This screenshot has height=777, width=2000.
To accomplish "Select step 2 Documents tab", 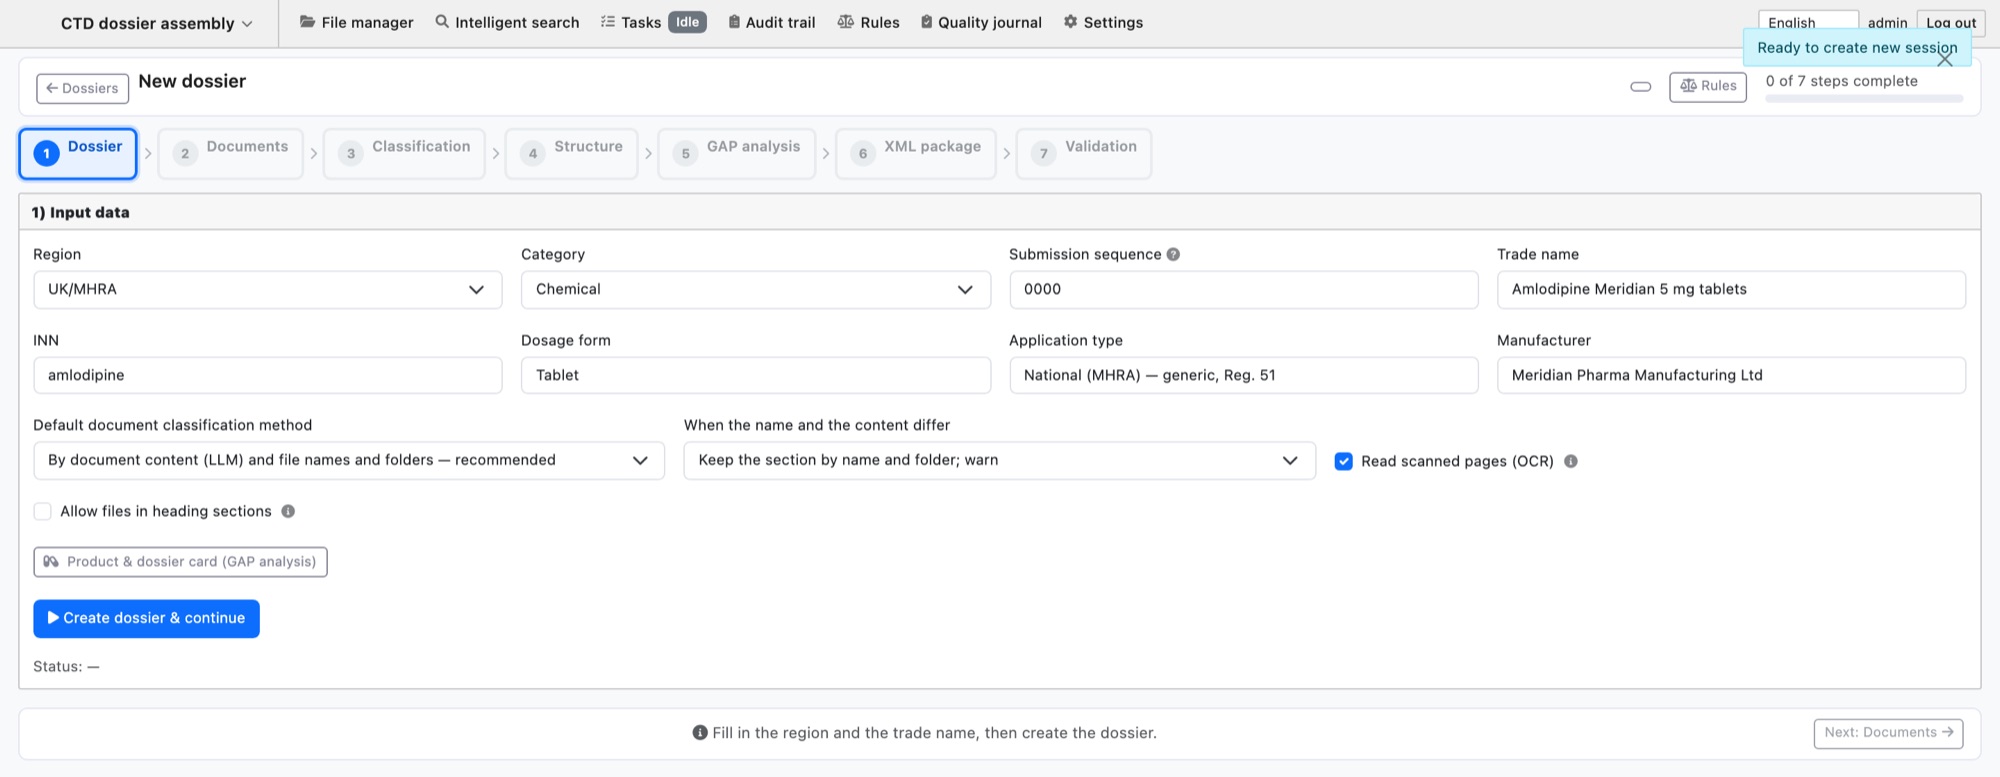I will 231,153.
